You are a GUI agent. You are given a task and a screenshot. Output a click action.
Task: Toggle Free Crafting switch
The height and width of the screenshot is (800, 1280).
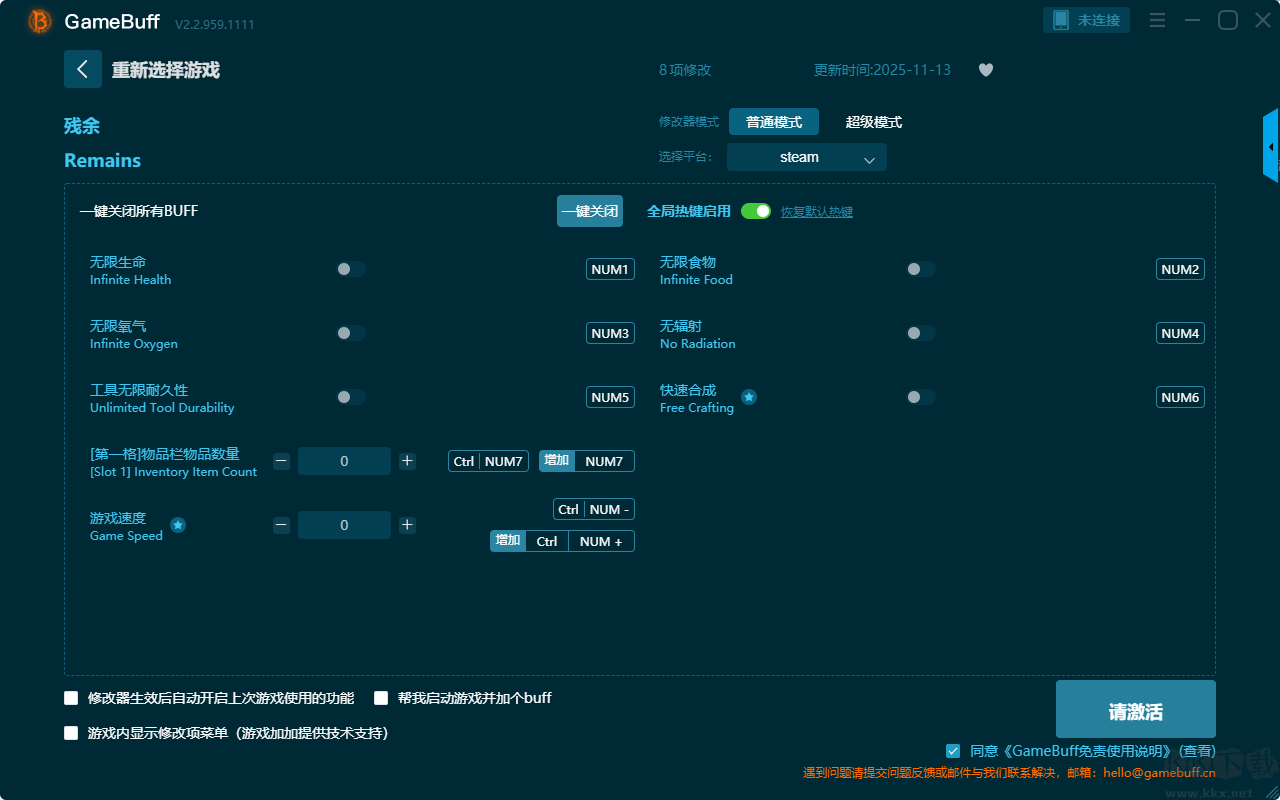coord(921,397)
